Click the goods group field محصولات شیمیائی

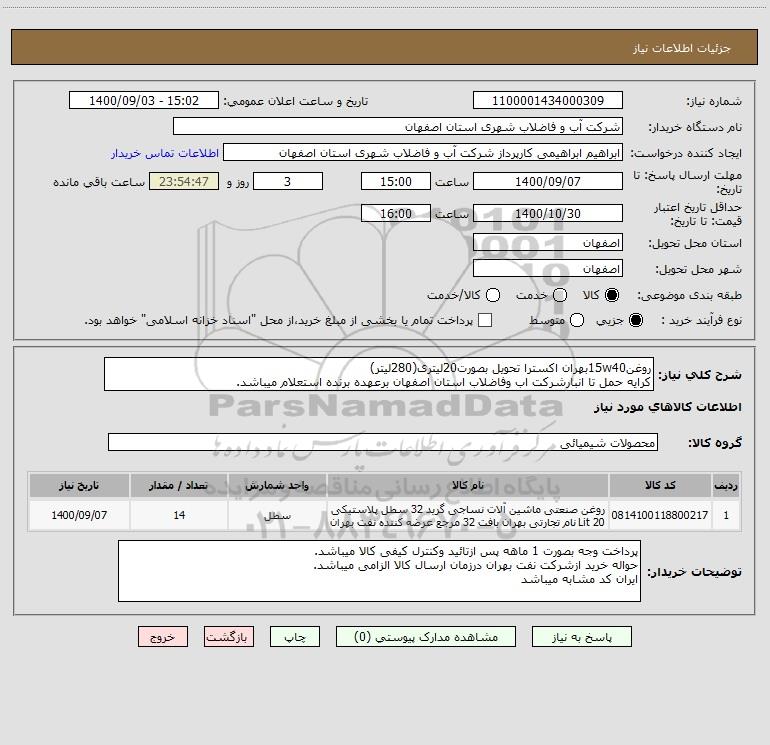click(383, 442)
